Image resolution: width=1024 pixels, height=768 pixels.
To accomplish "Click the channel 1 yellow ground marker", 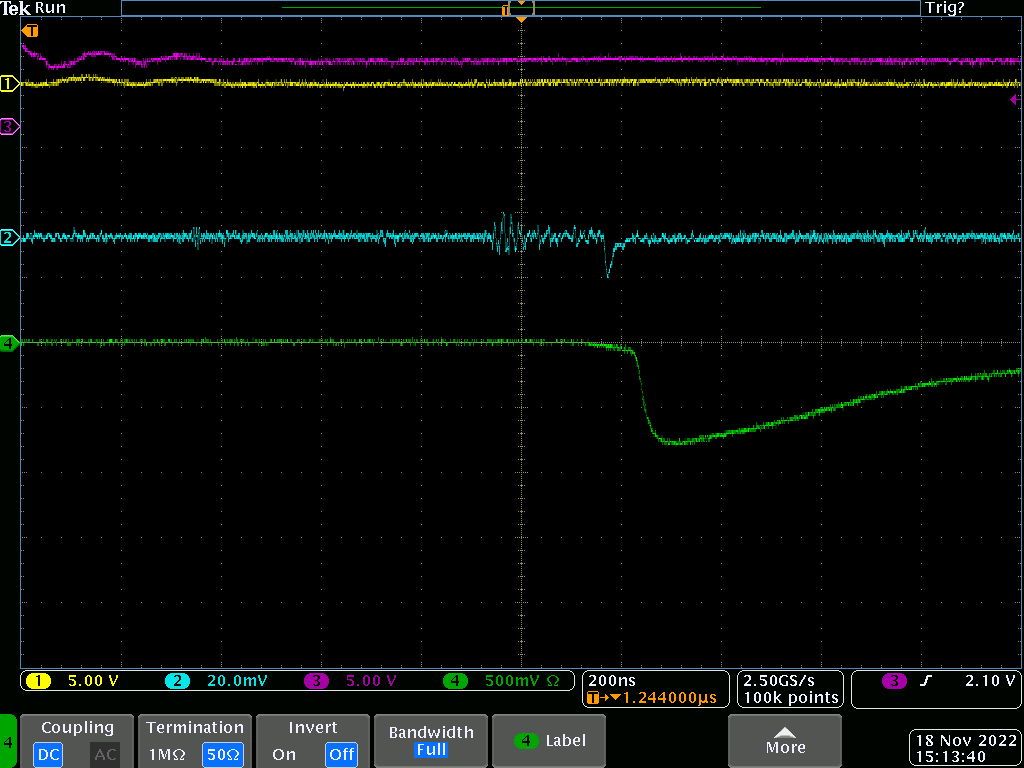I will (x=9, y=84).
